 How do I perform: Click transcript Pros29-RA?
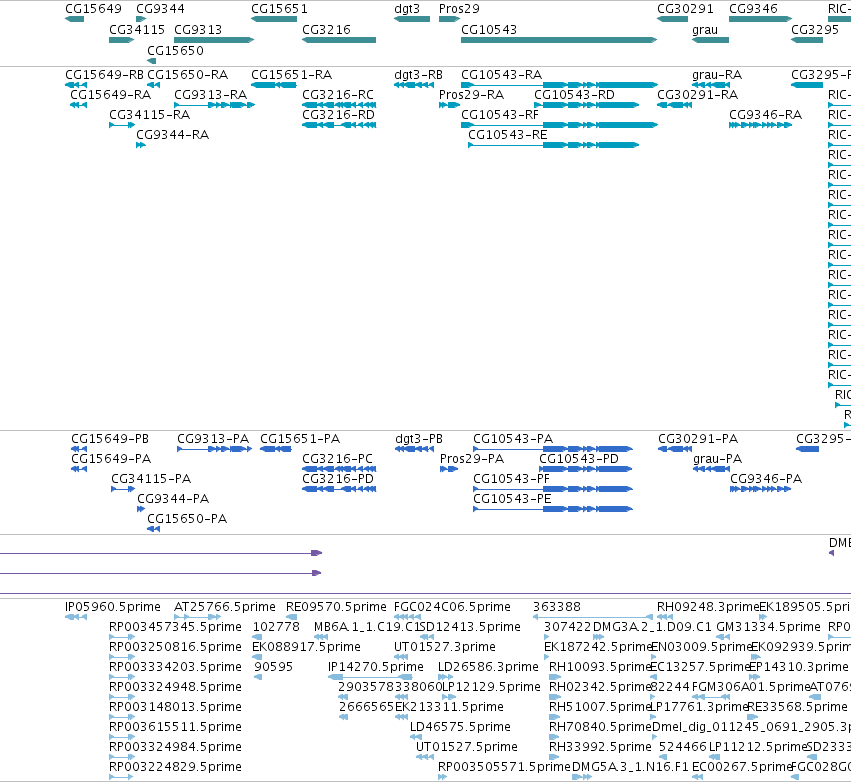(449, 105)
